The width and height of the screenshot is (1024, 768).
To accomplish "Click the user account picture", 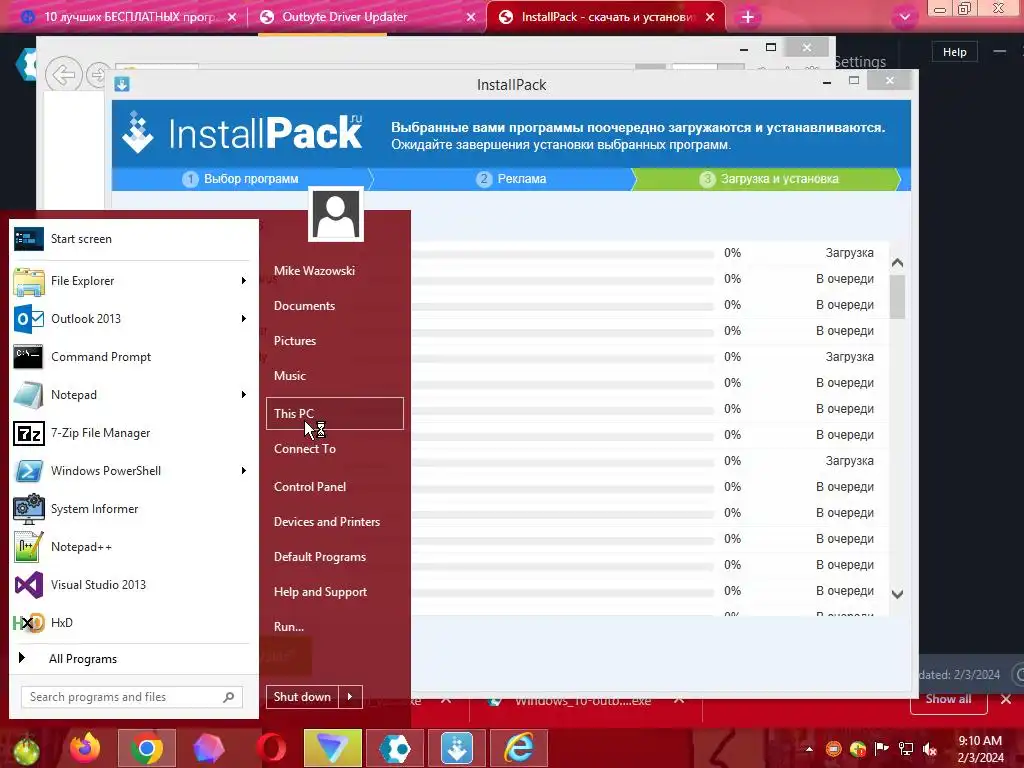I will [336, 215].
